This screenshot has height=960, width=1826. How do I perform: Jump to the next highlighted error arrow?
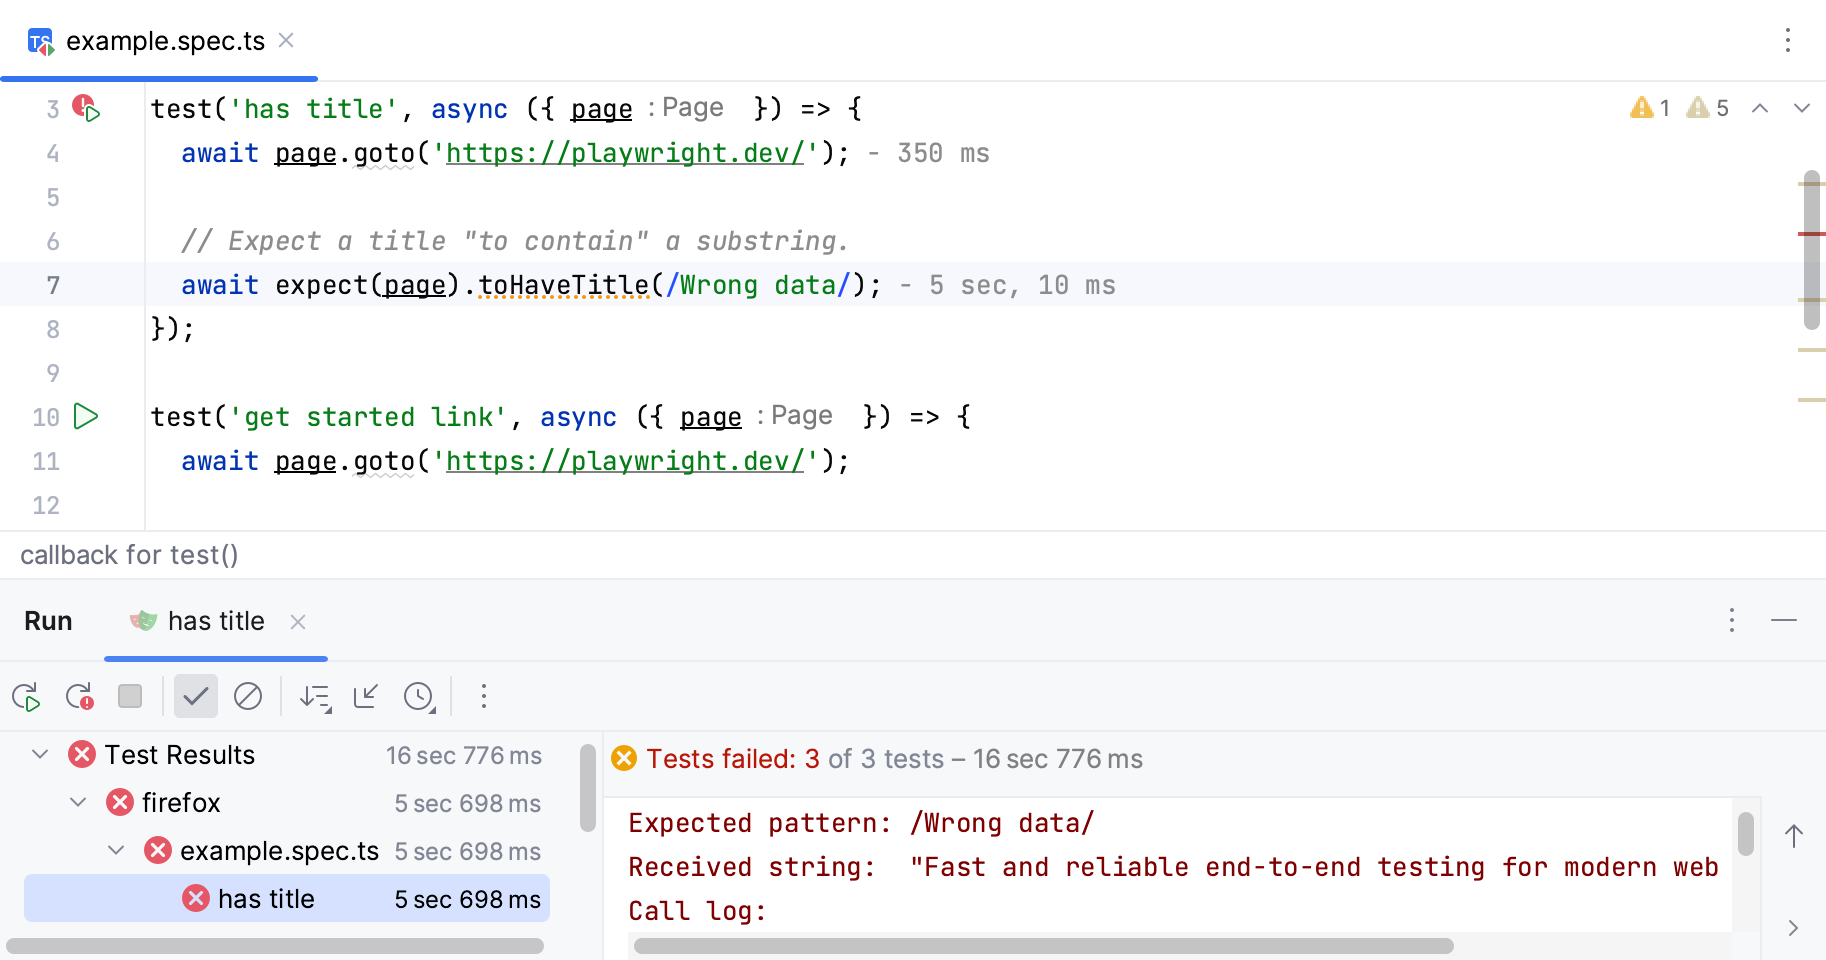coord(1801,108)
